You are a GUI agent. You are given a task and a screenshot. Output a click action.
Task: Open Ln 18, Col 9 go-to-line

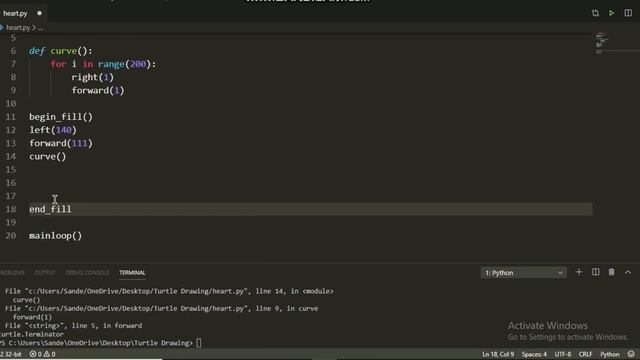[498, 354]
